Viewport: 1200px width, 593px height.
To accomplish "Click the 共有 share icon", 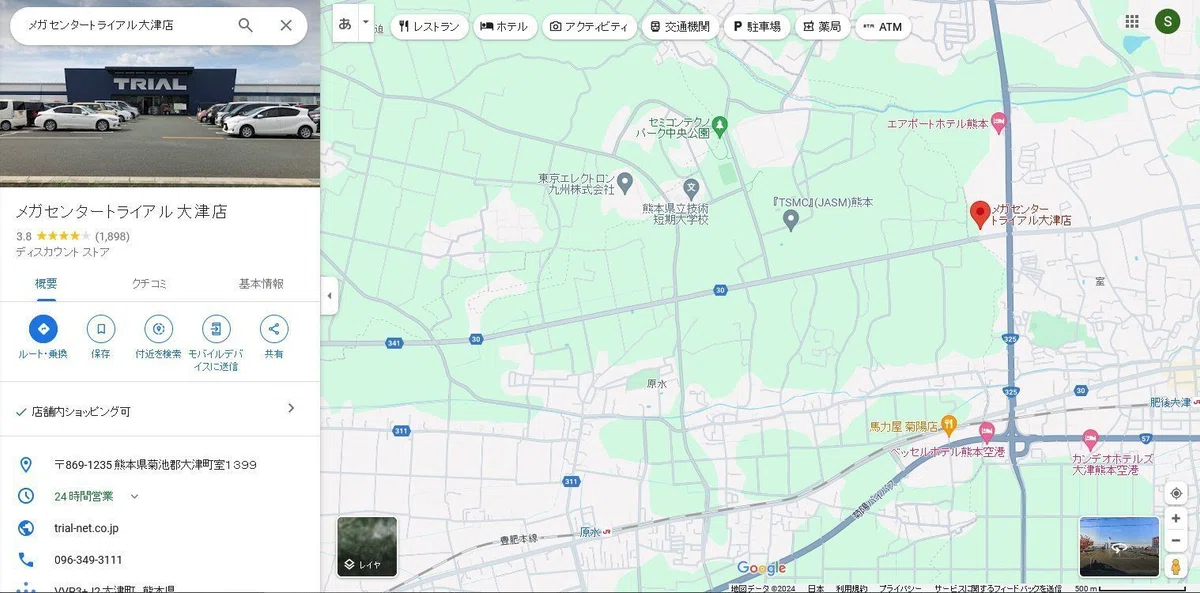I will [x=274, y=328].
